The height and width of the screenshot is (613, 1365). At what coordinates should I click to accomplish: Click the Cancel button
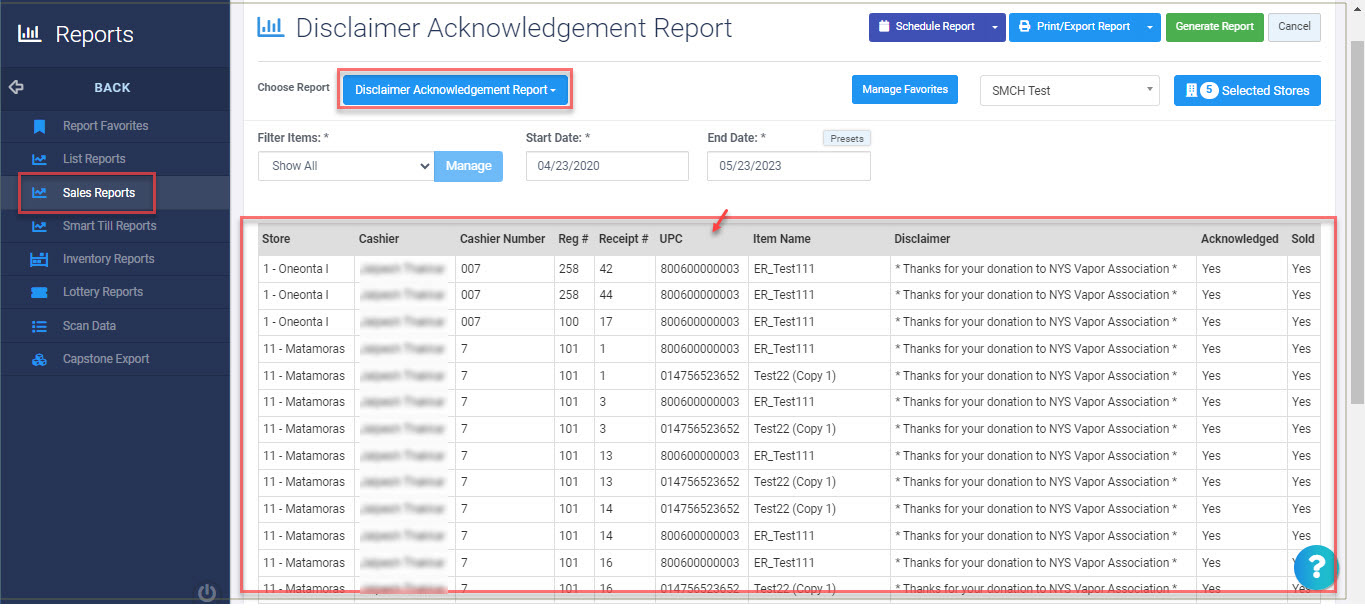[x=1294, y=27]
